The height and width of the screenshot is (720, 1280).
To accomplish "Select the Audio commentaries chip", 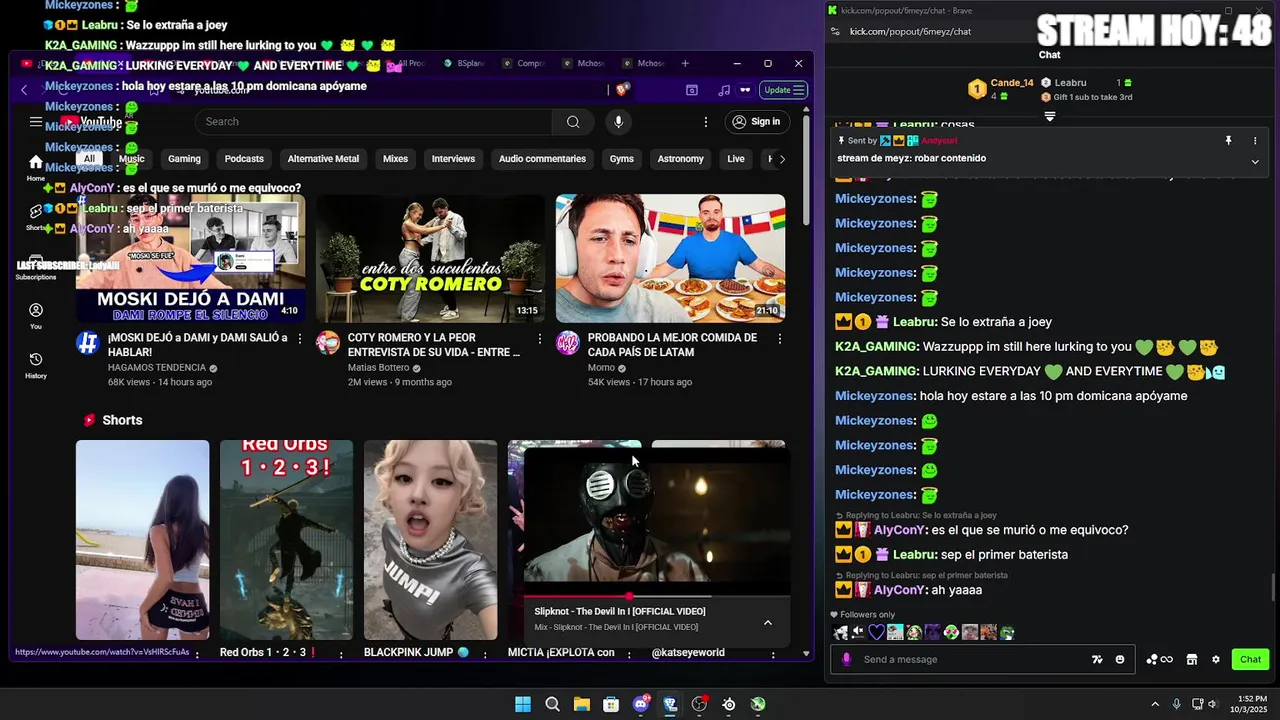I will [x=542, y=159].
